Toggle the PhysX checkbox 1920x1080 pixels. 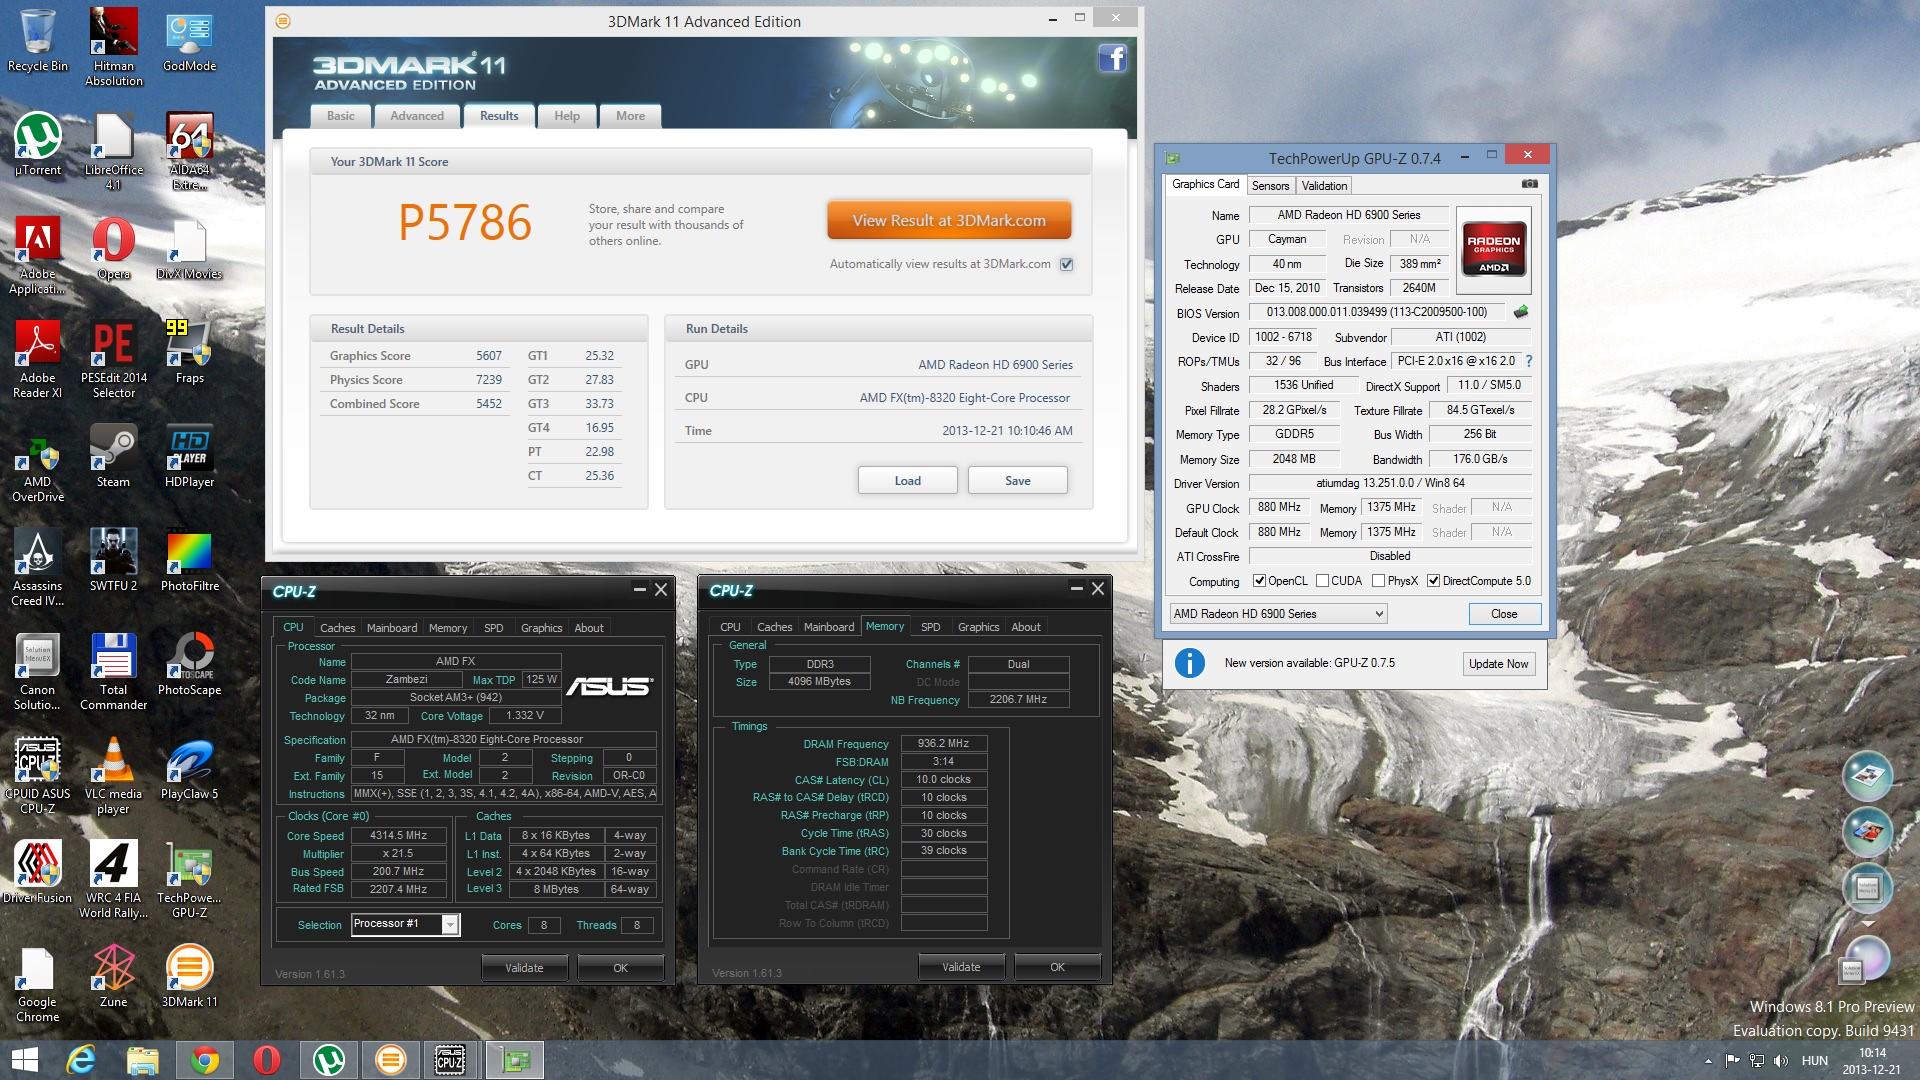point(1378,581)
